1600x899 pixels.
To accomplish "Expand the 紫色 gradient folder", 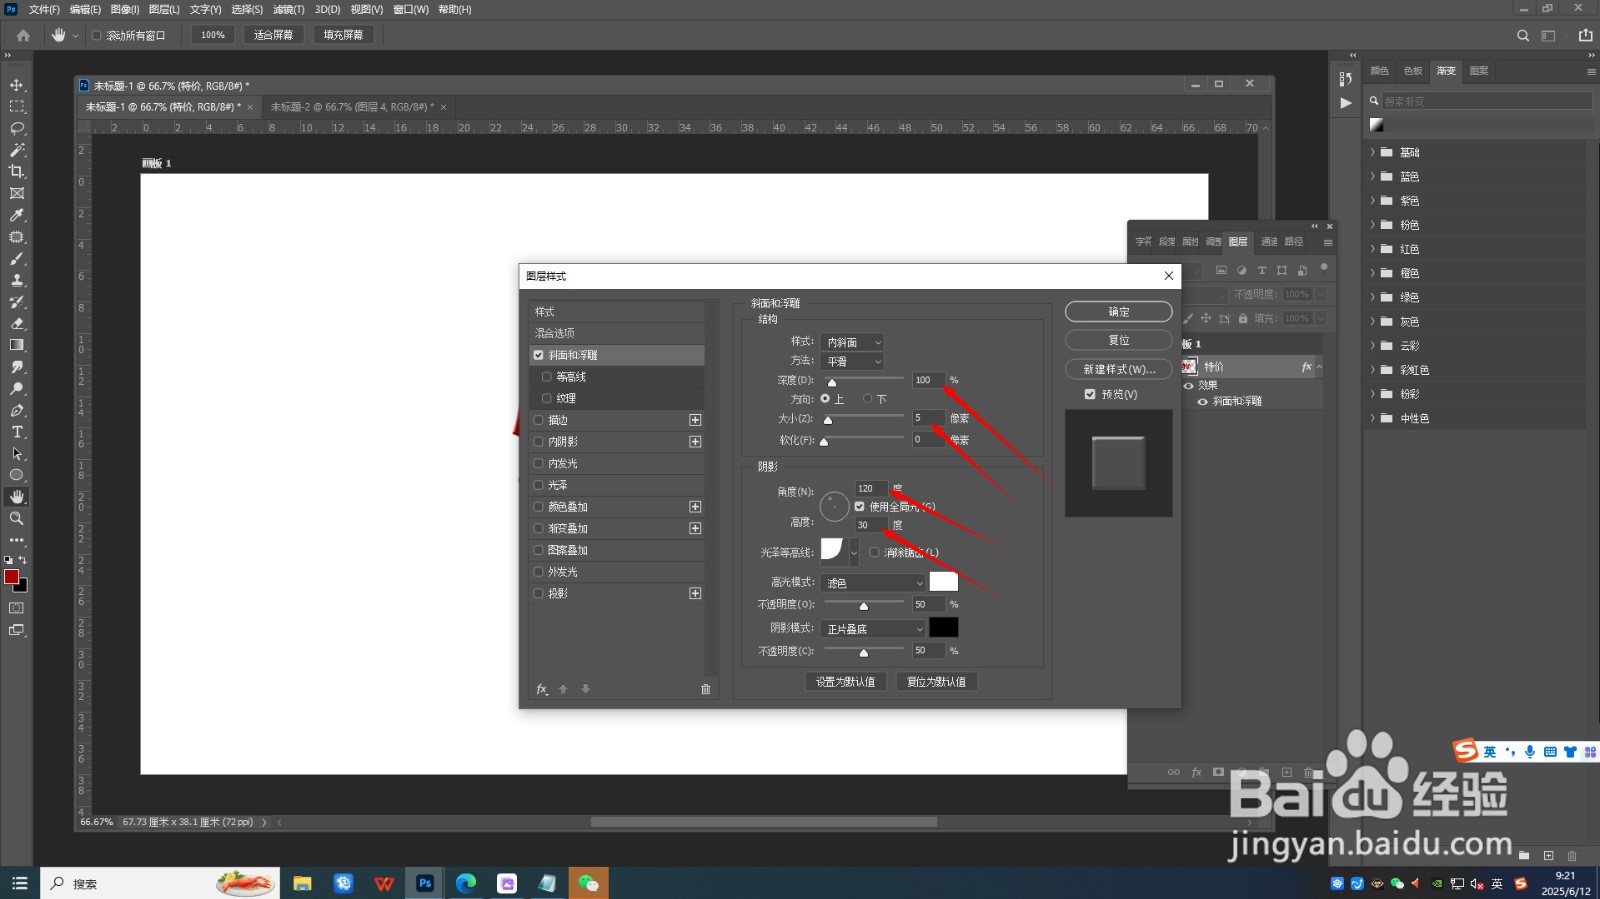I will pyautogui.click(x=1373, y=200).
